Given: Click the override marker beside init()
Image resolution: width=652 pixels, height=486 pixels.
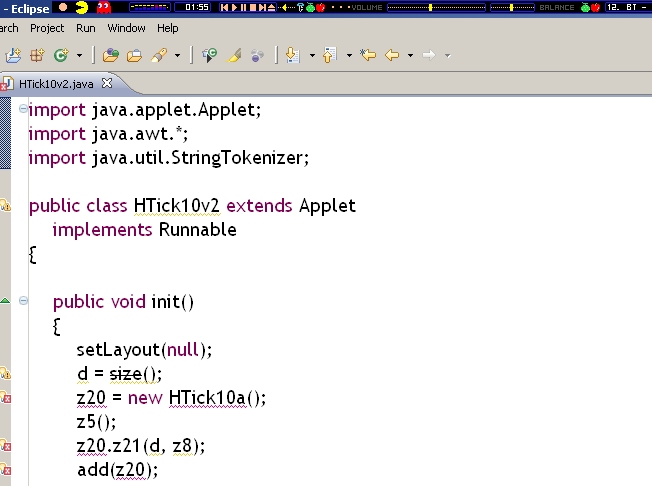Looking at the screenshot, I should [5, 301].
